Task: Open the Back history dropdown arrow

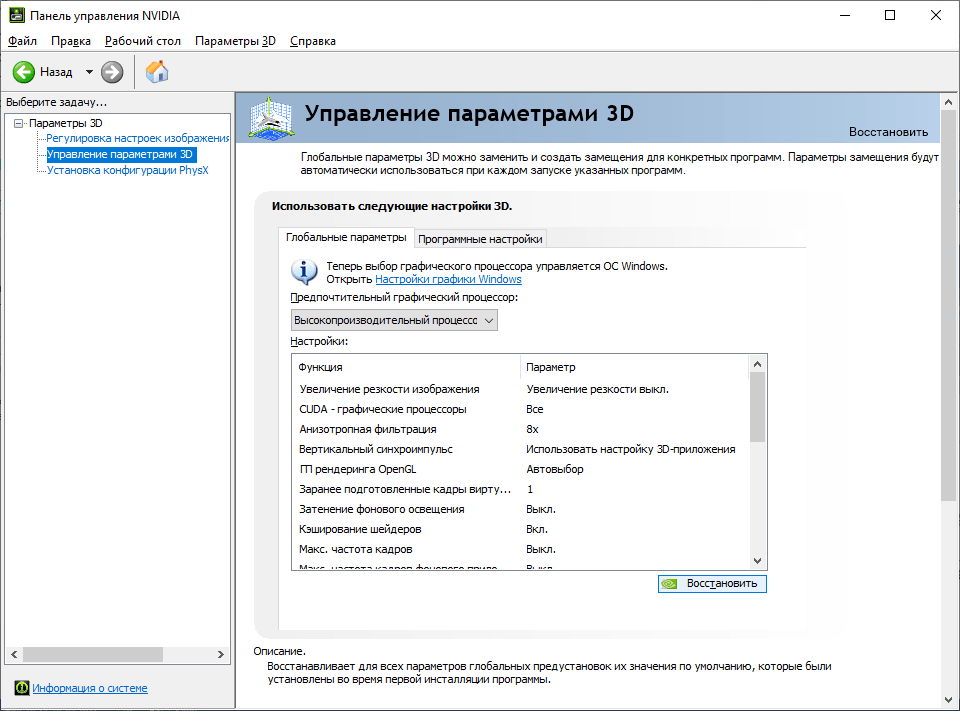Action: 89,72
